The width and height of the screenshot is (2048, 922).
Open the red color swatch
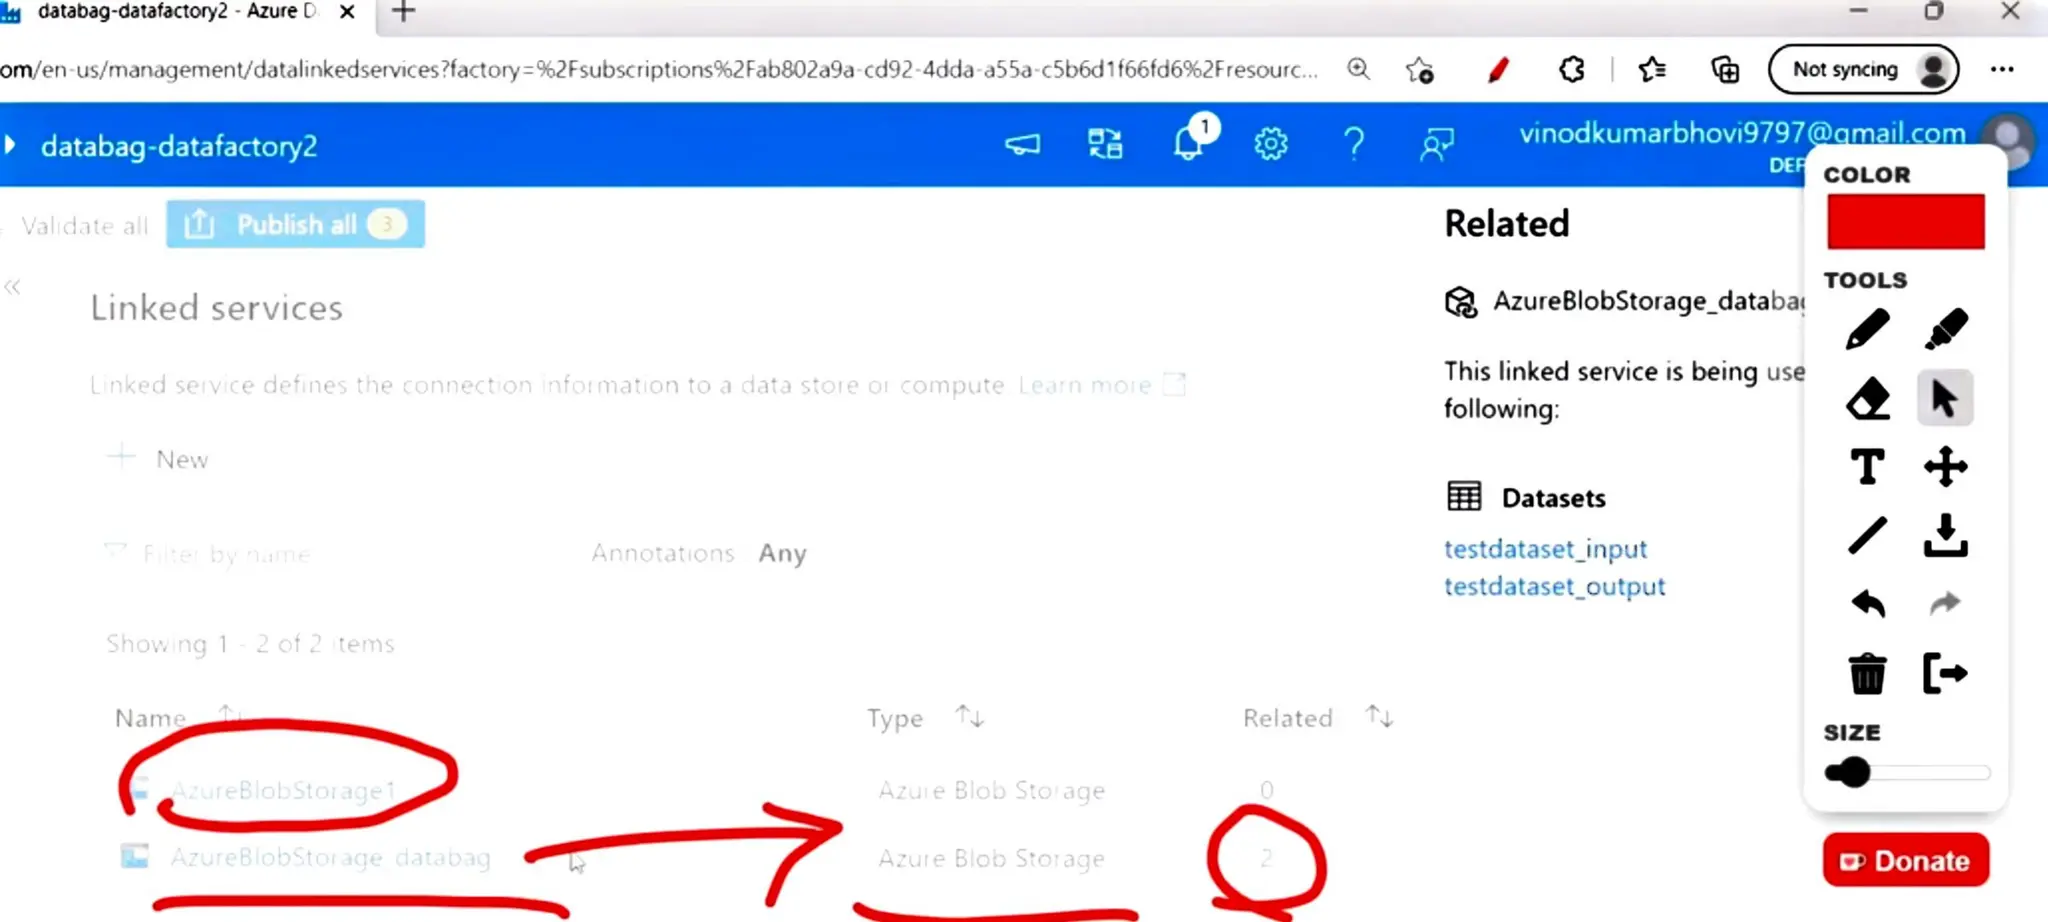click(x=1905, y=222)
